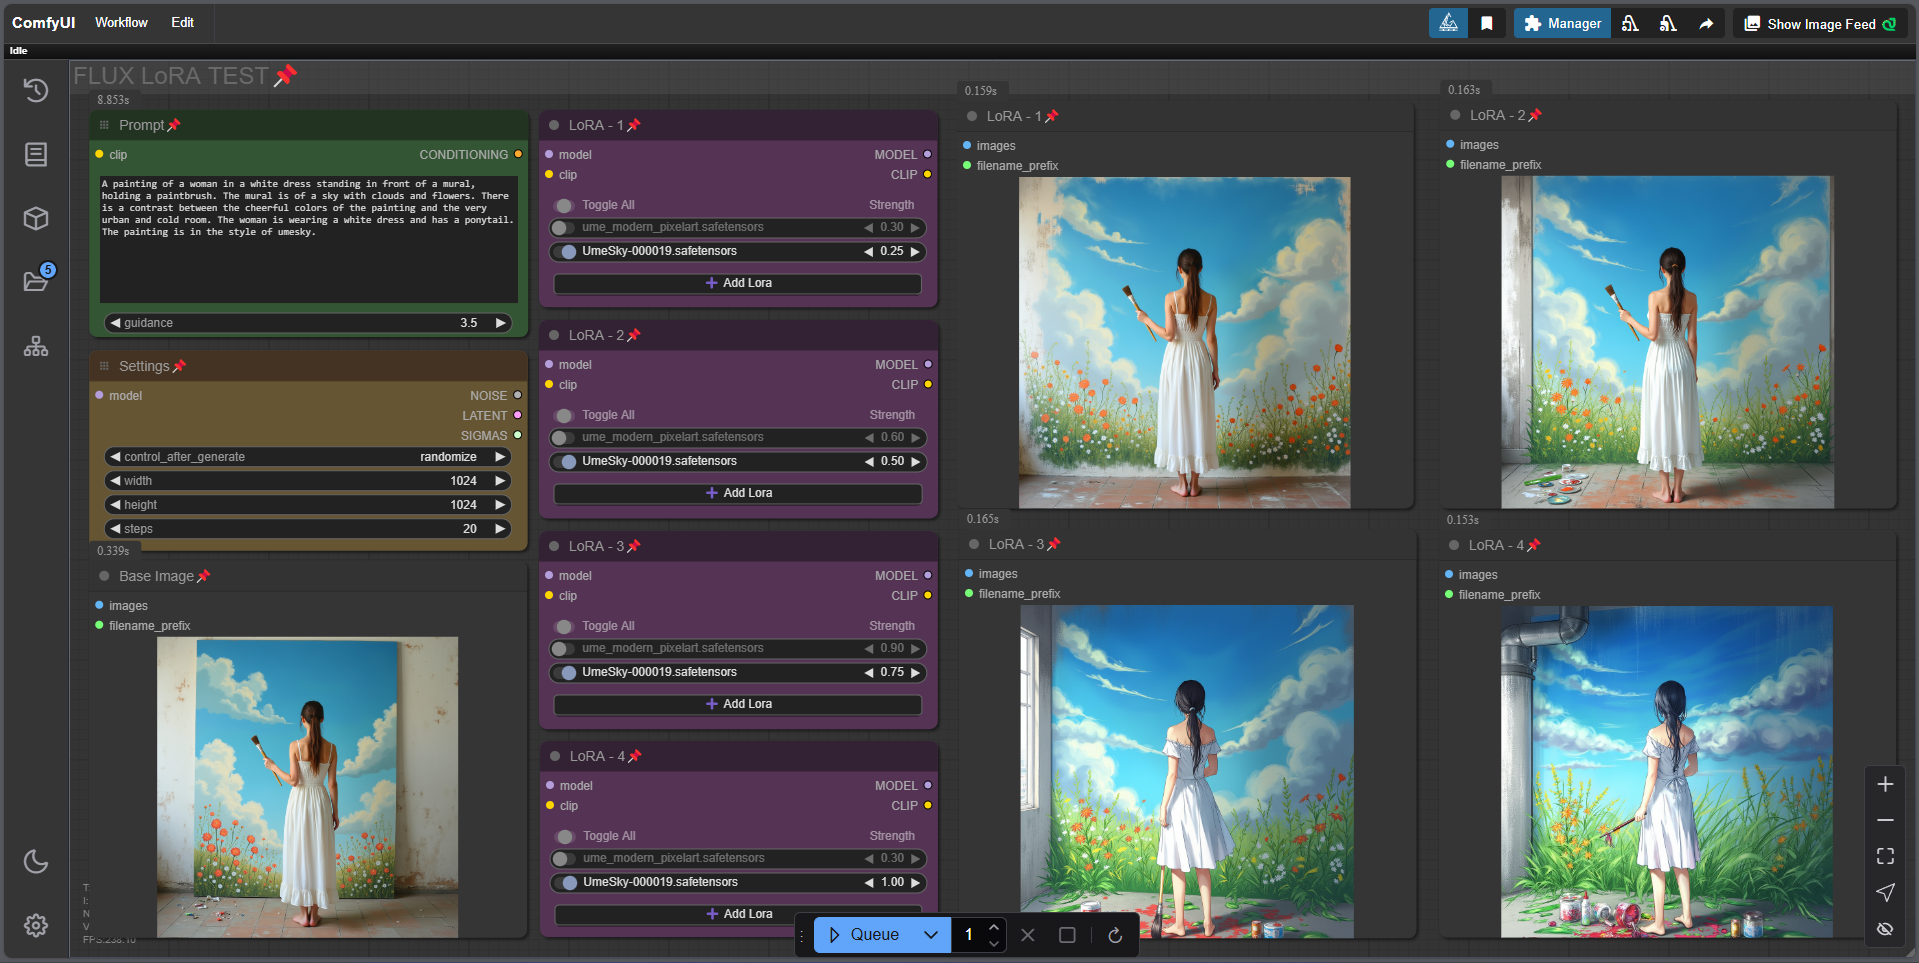1919x963 pixels.
Task: Enable ume_modern_pixelart lora in LoRA - 2
Action: 564,438
